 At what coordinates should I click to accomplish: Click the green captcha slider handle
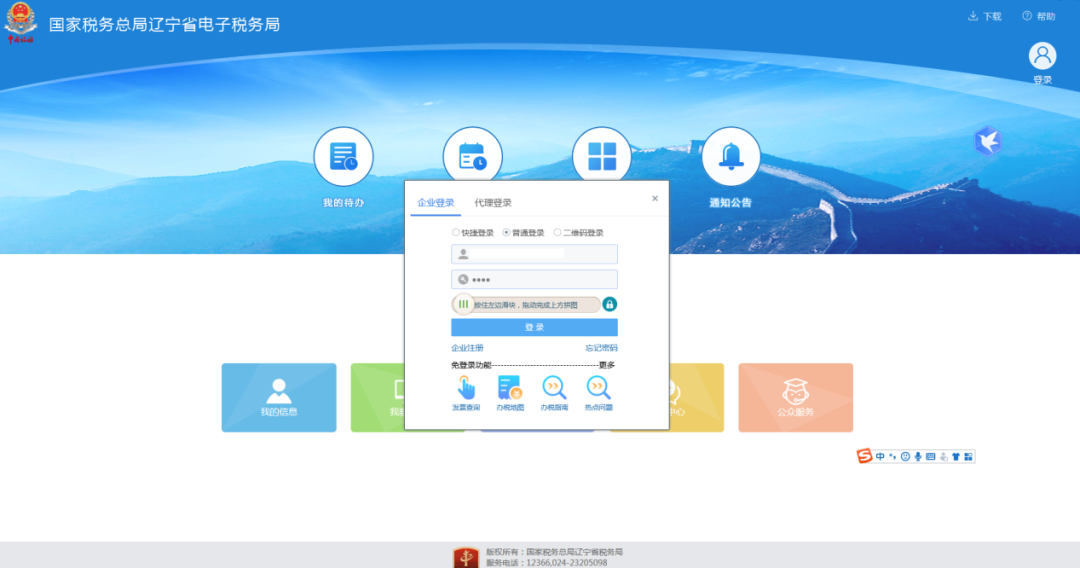pos(463,304)
